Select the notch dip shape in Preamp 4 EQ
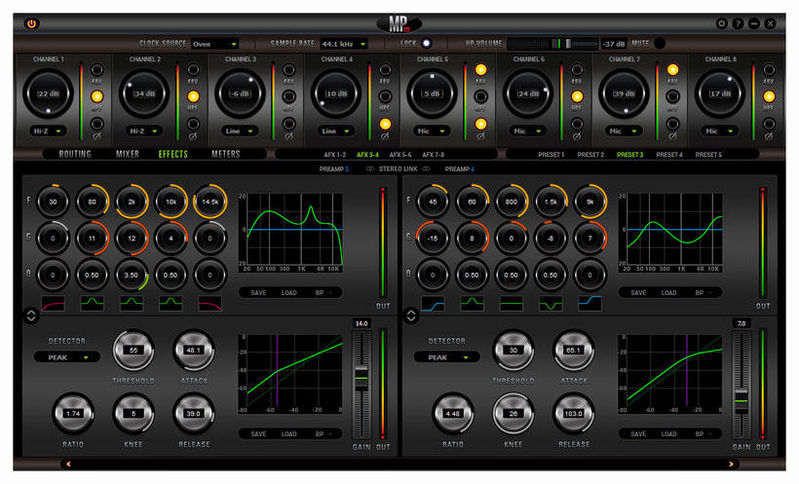Viewport: 799px width, 484px height. (x=550, y=304)
